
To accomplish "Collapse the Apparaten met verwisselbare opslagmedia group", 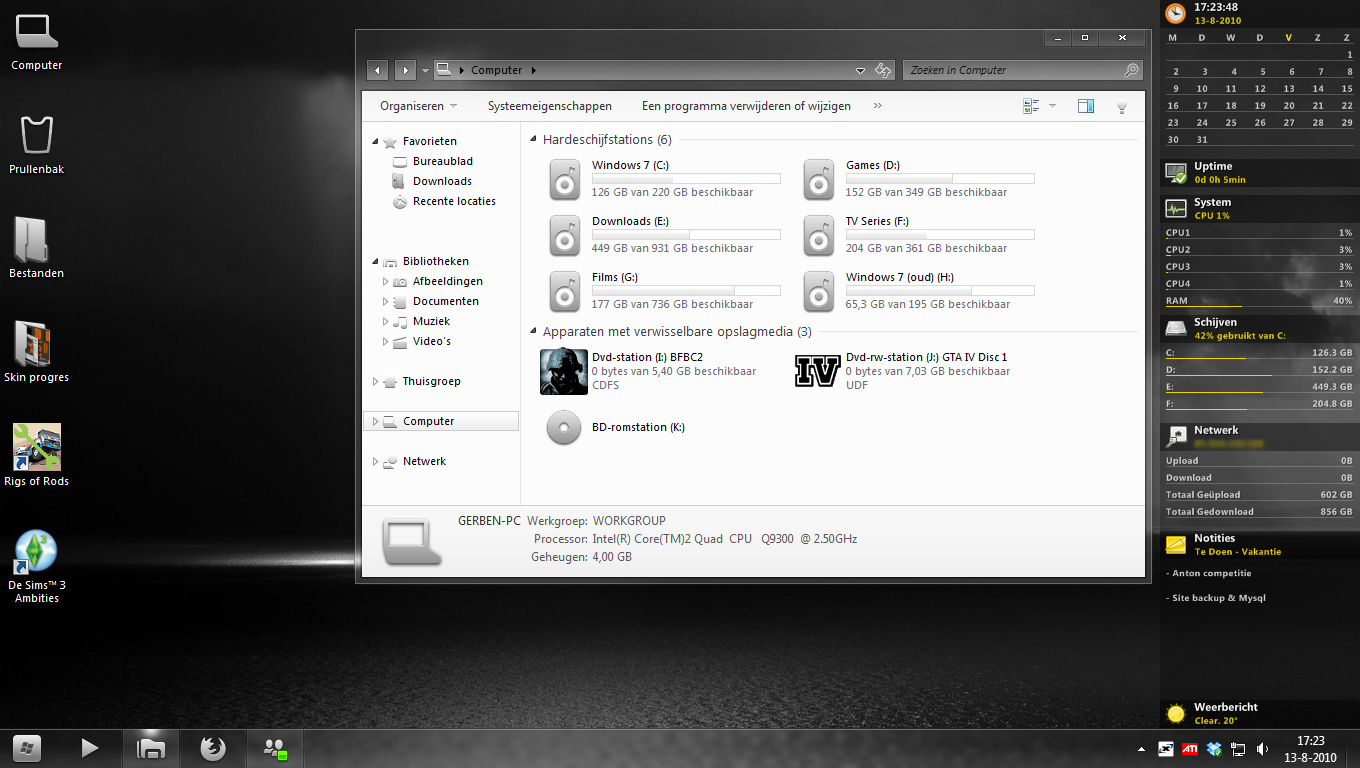I will 534,332.
